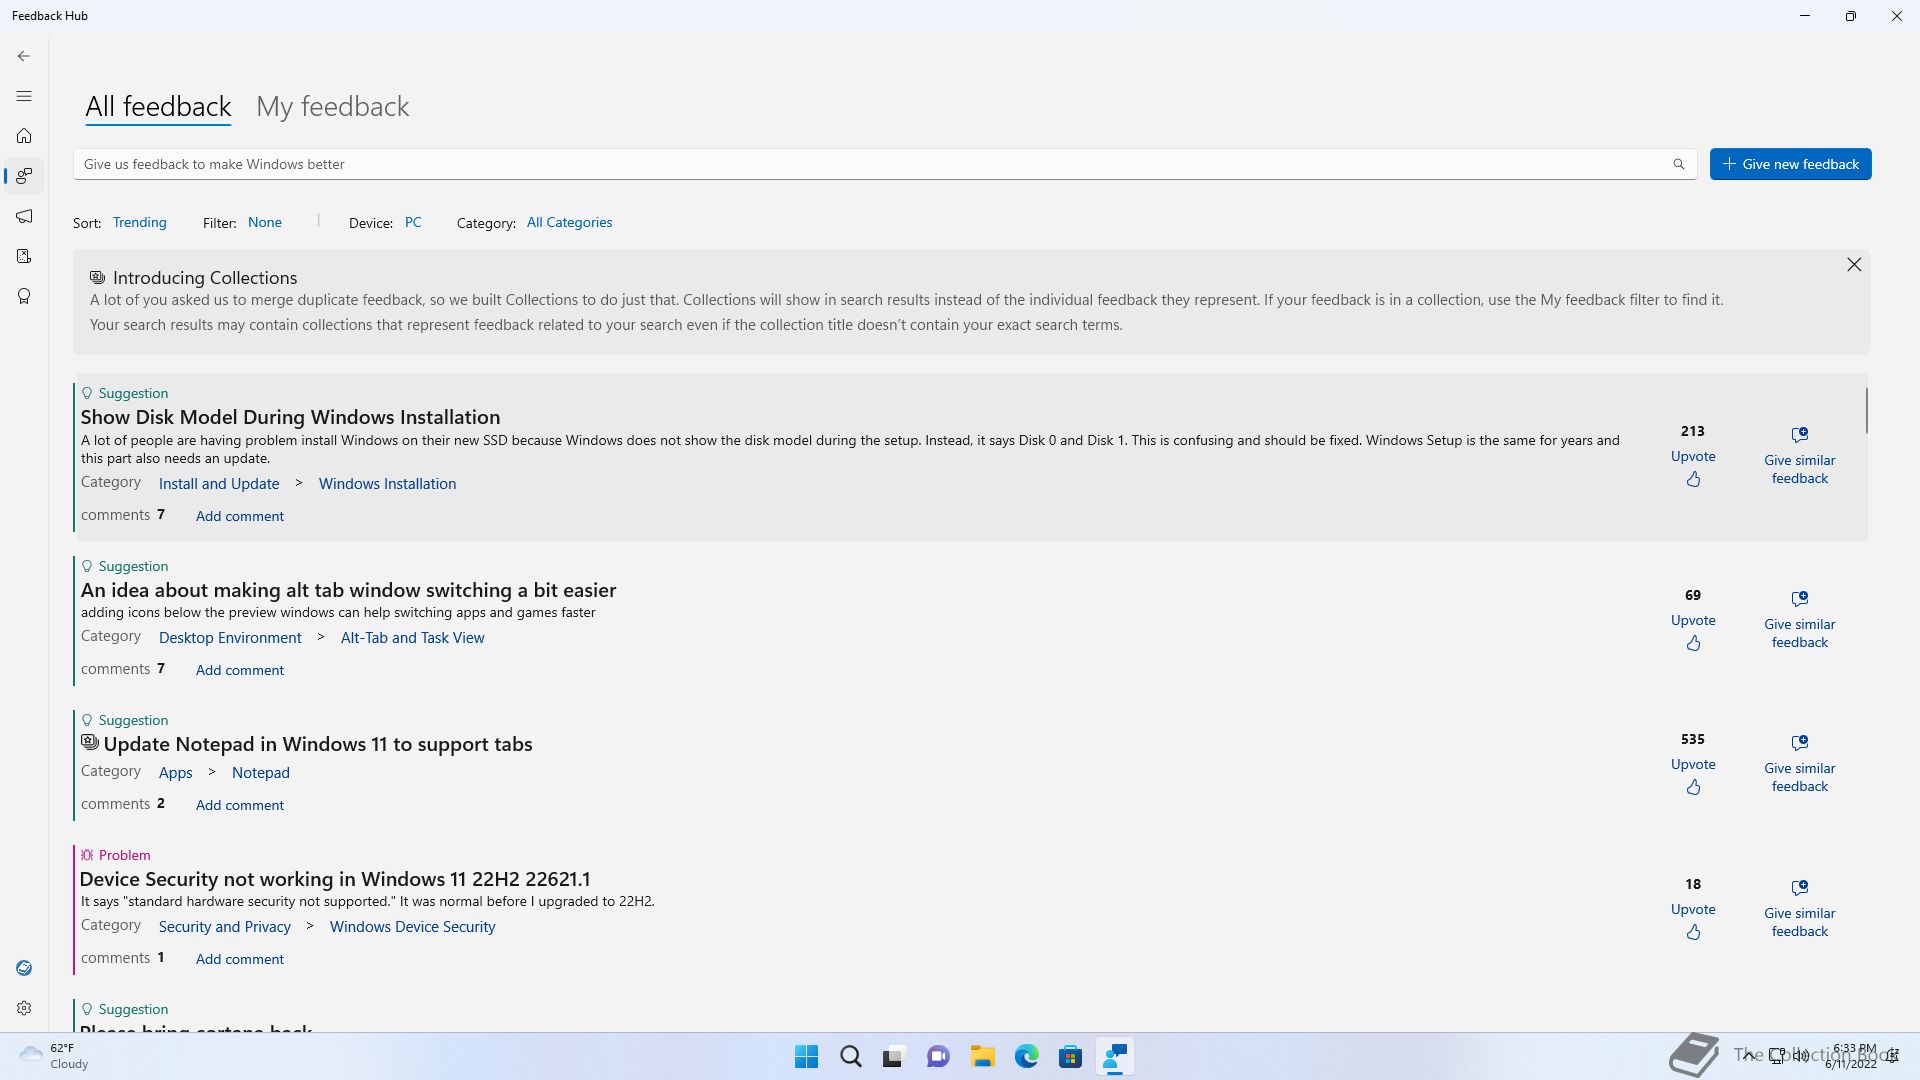Click the 535 upvote count
The width and height of the screenshot is (1920, 1080).
(x=1693, y=739)
